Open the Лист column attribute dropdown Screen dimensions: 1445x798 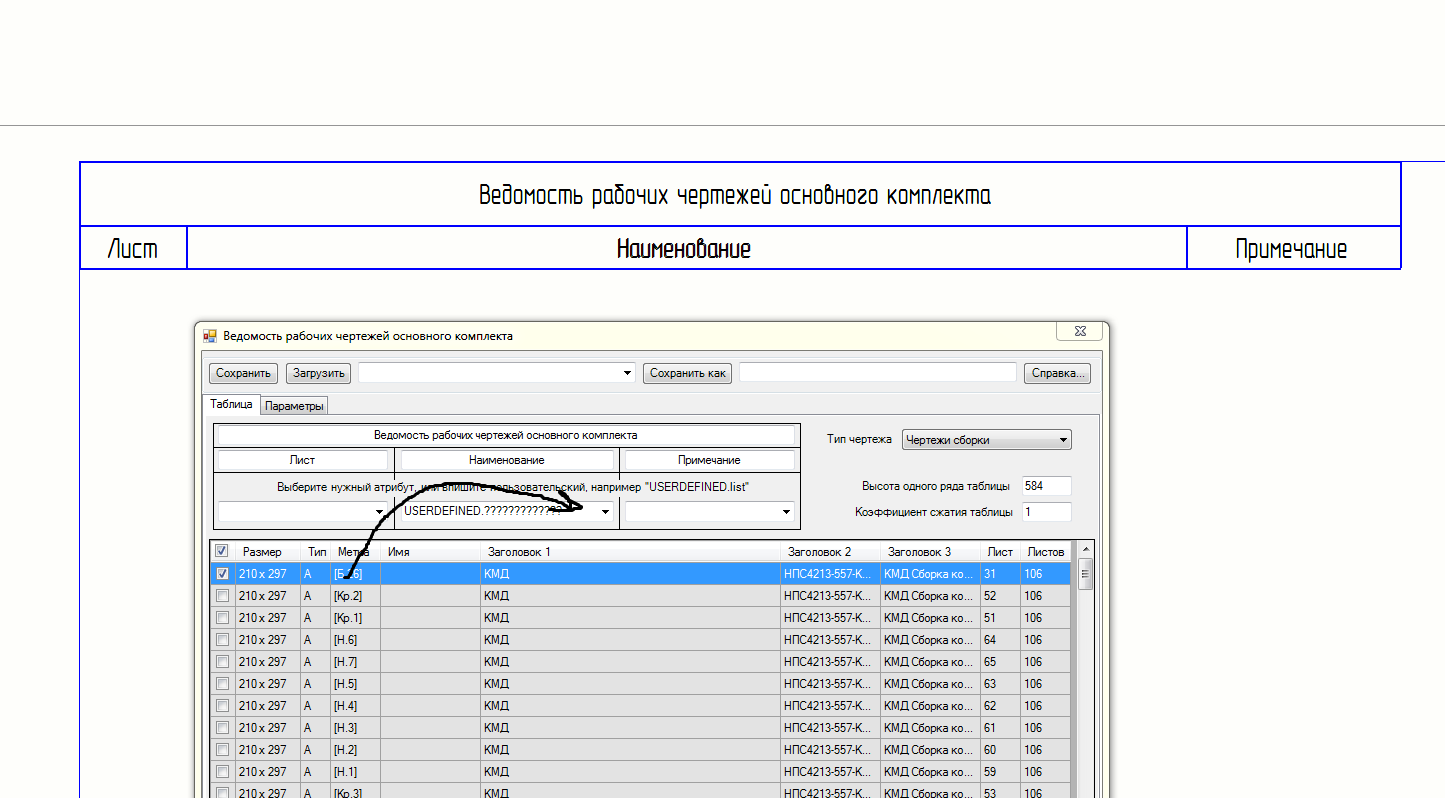coord(379,512)
